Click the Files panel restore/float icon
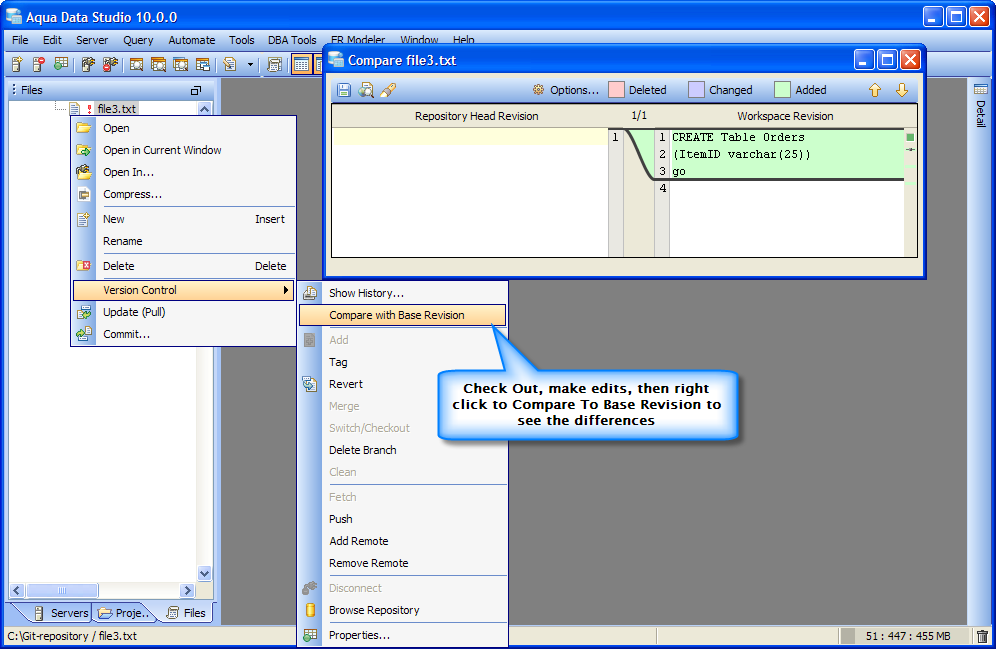Image resolution: width=996 pixels, height=649 pixels. tap(196, 90)
